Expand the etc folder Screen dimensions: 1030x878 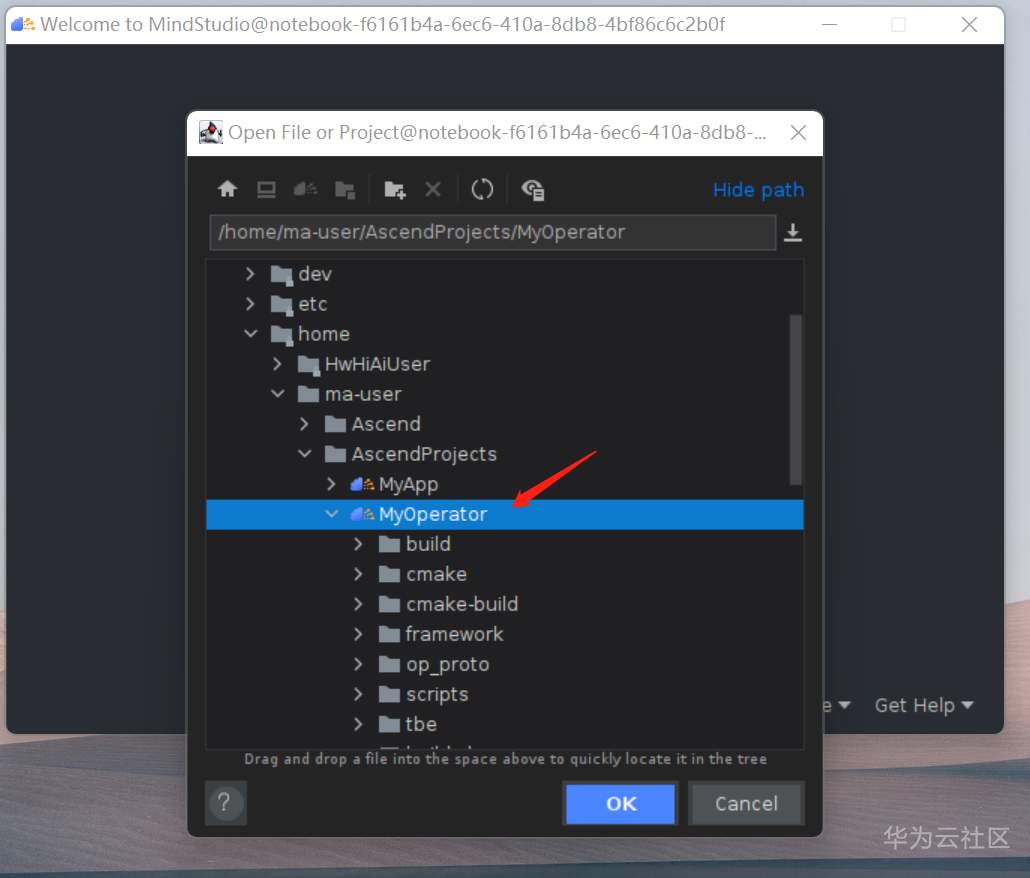point(250,303)
